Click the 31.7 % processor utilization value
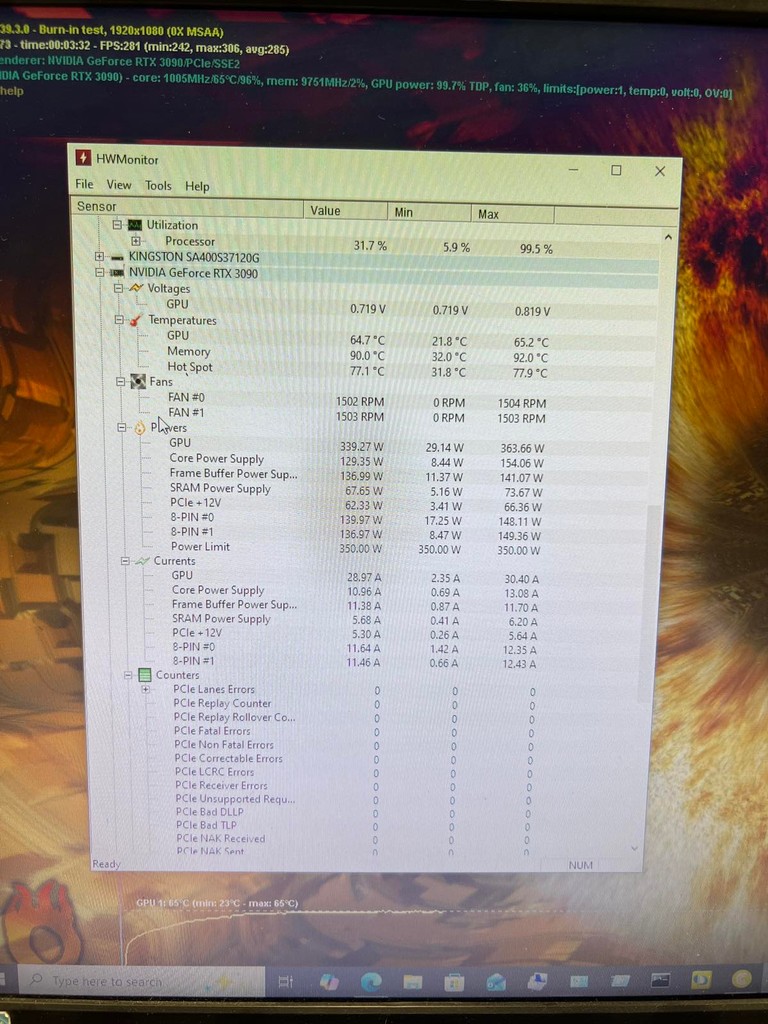 [370, 246]
